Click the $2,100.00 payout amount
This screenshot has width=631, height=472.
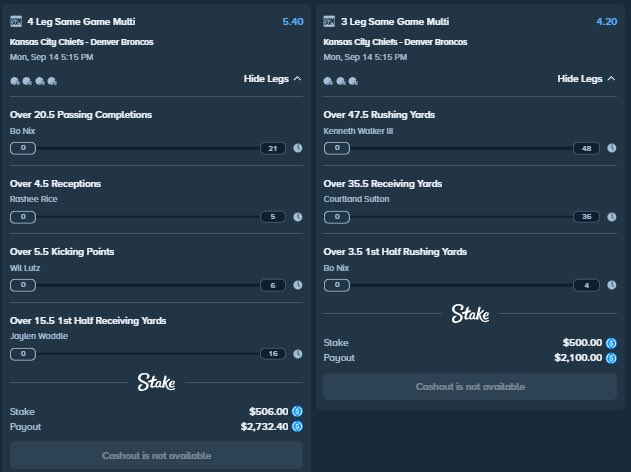pos(578,358)
